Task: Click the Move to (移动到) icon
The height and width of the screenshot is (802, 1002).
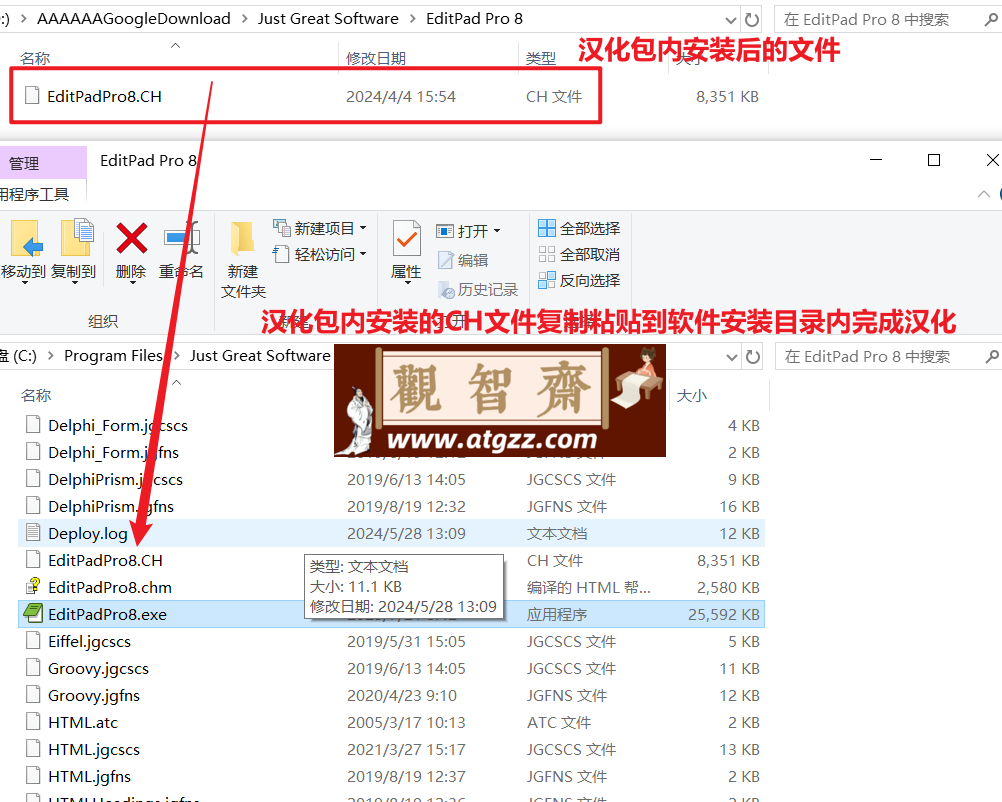Action: [x=25, y=239]
